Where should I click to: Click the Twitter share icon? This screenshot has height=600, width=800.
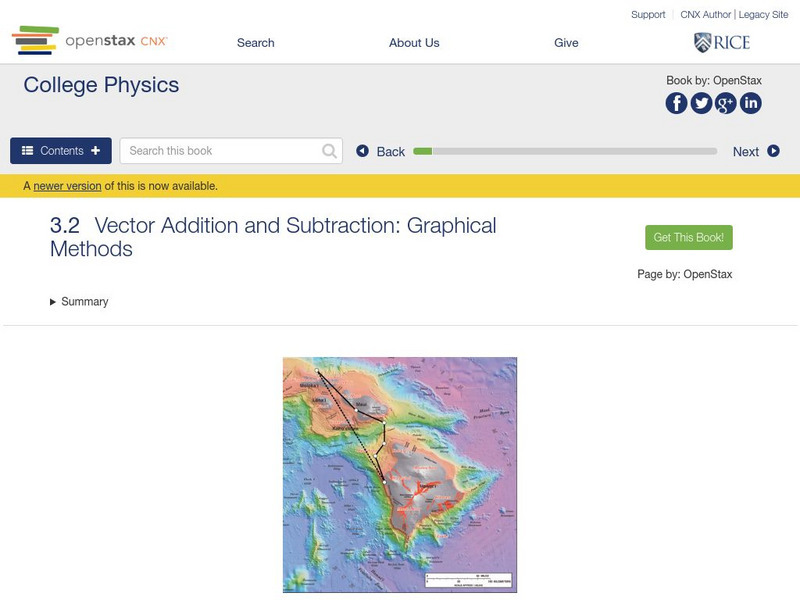(x=701, y=103)
